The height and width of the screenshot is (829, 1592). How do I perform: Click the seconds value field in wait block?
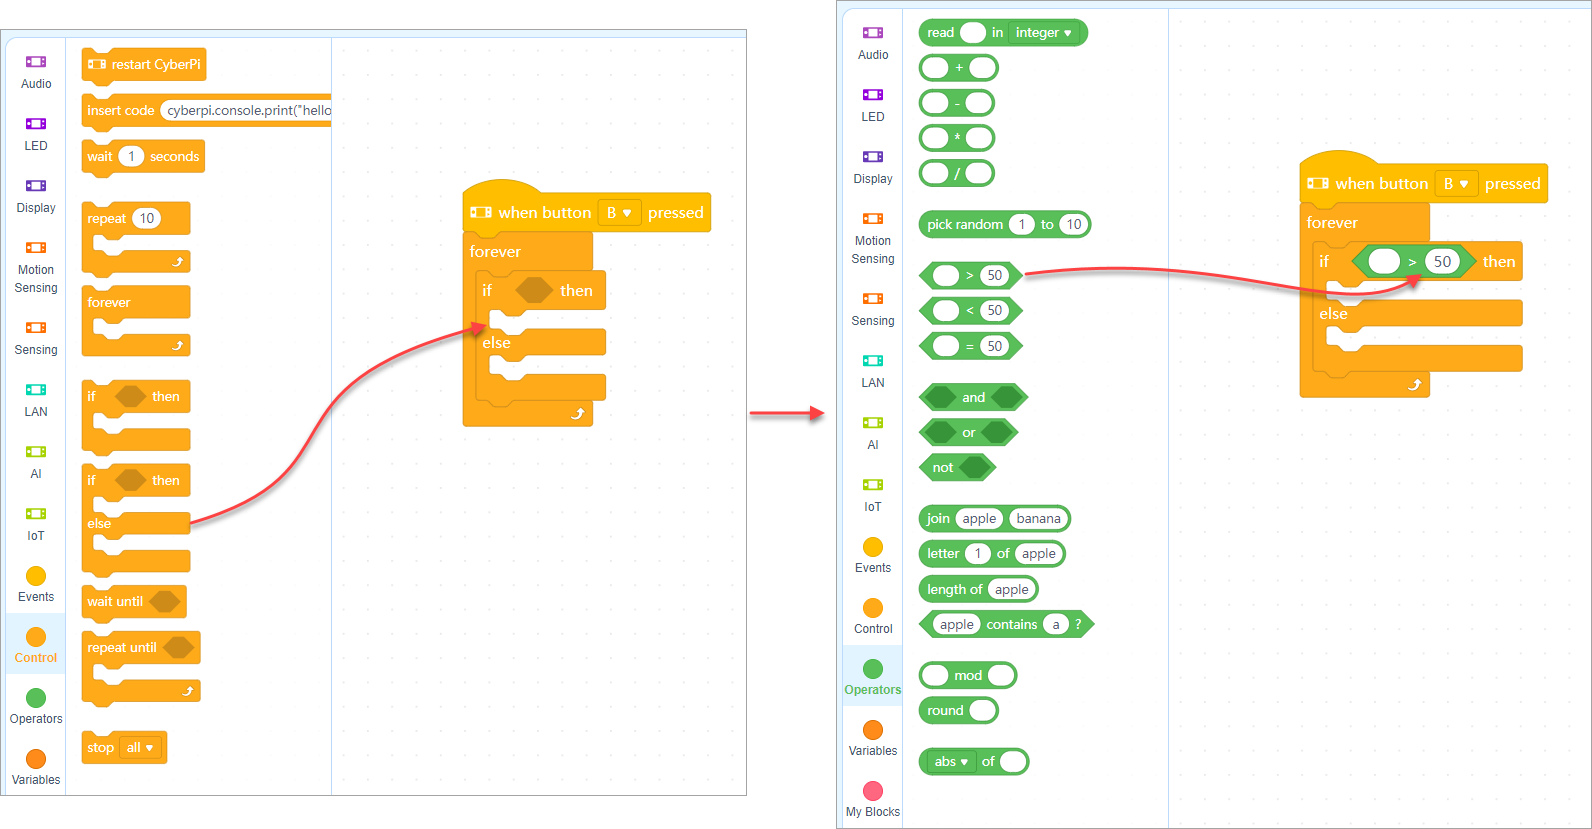tap(131, 157)
